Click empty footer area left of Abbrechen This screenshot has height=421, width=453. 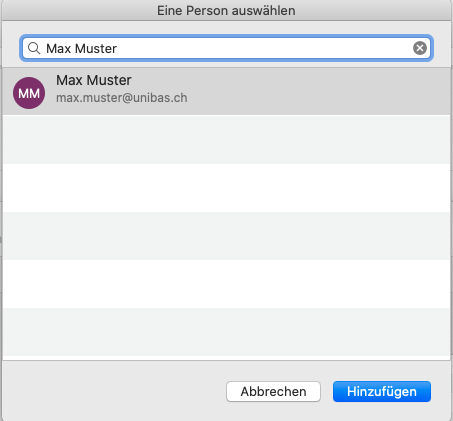(113, 391)
